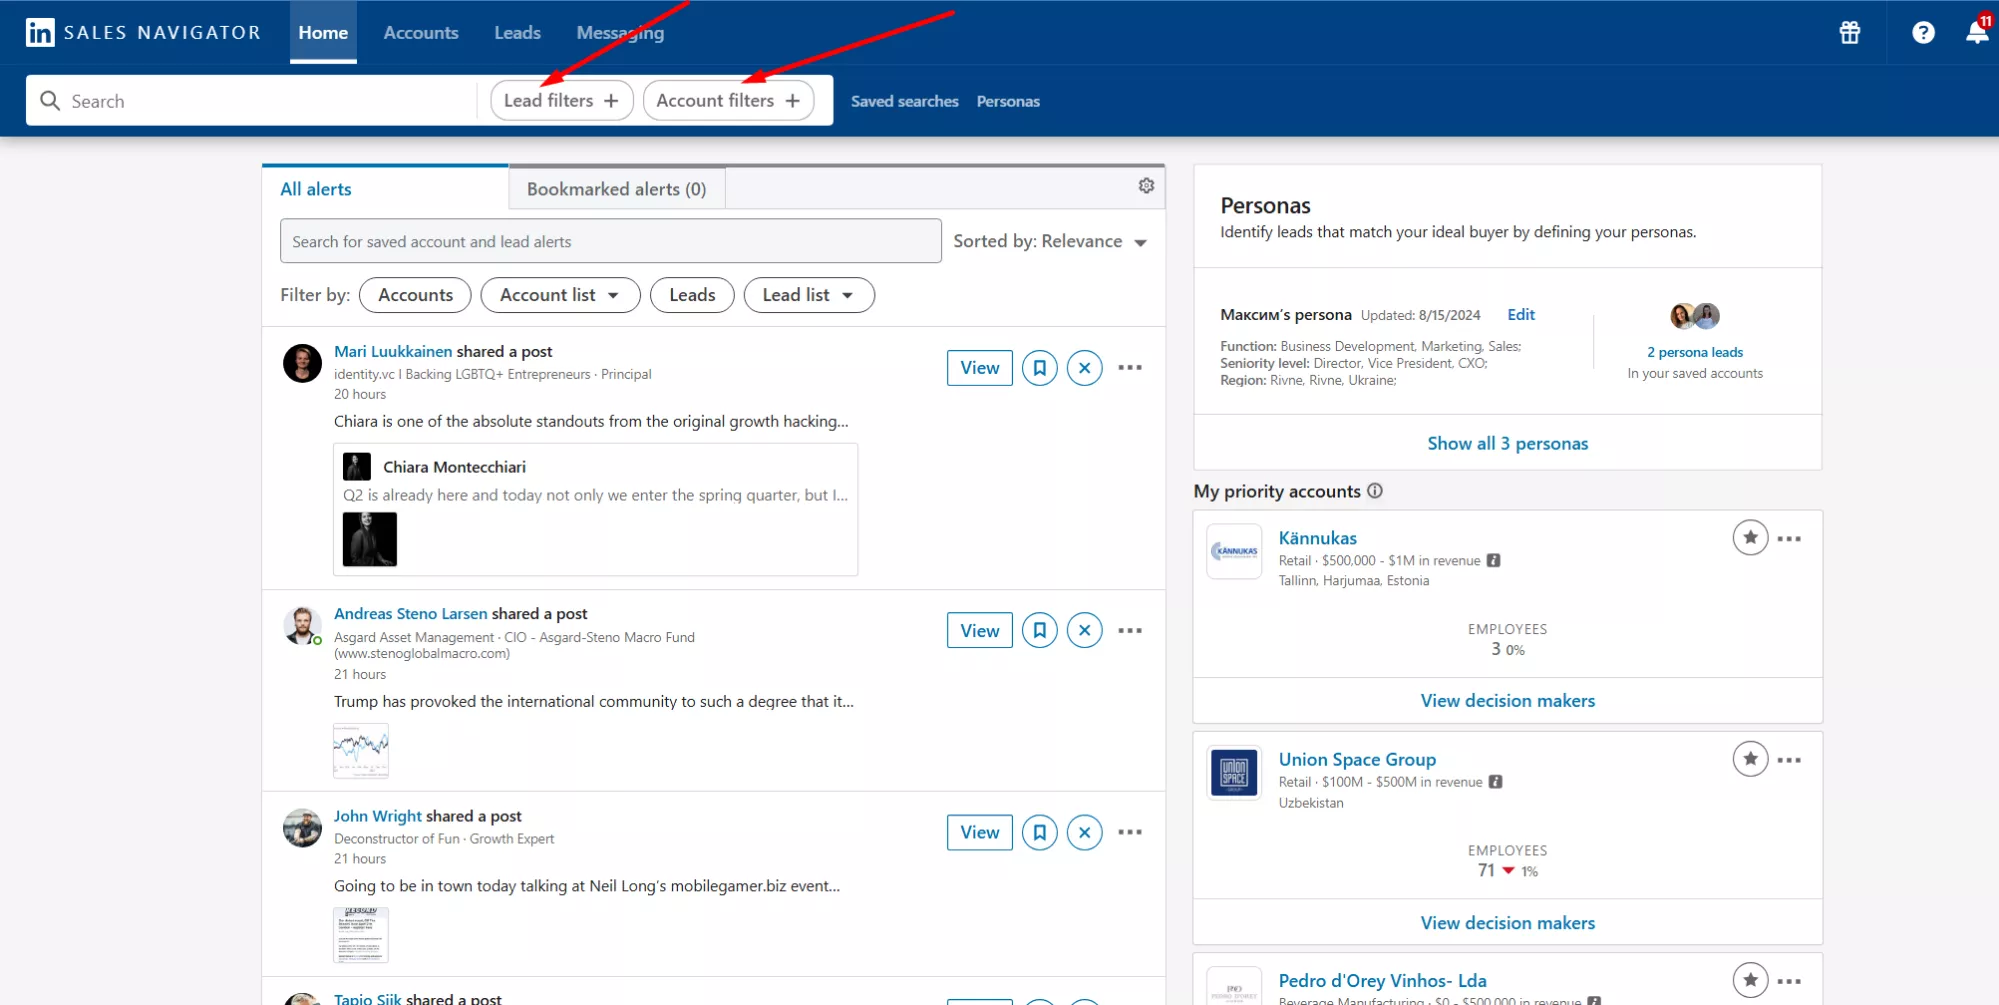This screenshot has height=1005, width=1999.
Task: Open Mari Luukkainen's profile photo
Action: [x=302, y=363]
